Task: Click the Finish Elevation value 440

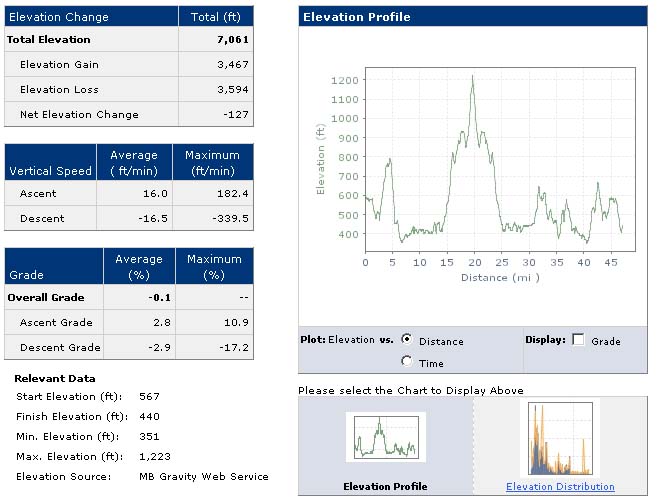Action: 149,417
